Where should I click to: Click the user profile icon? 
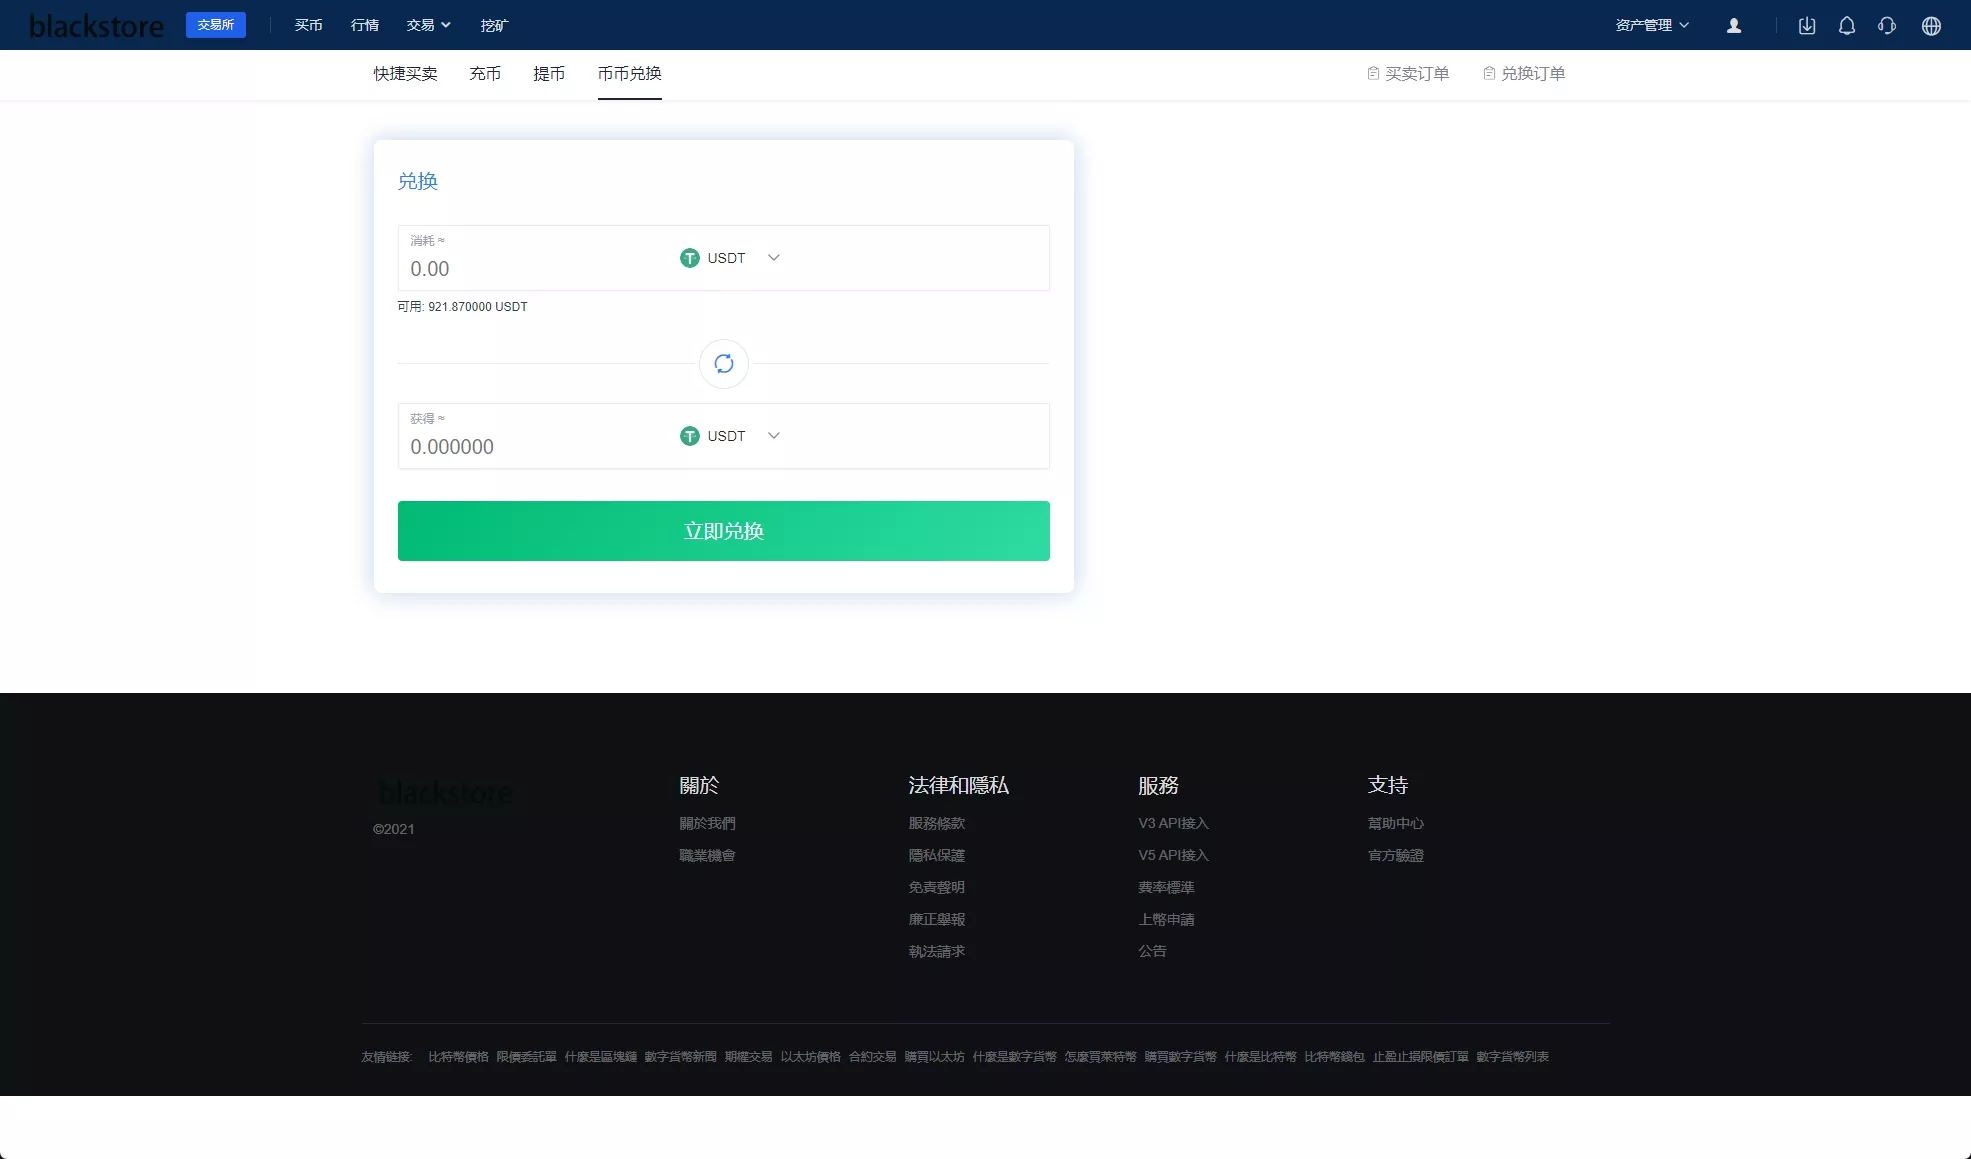click(1734, 26)
